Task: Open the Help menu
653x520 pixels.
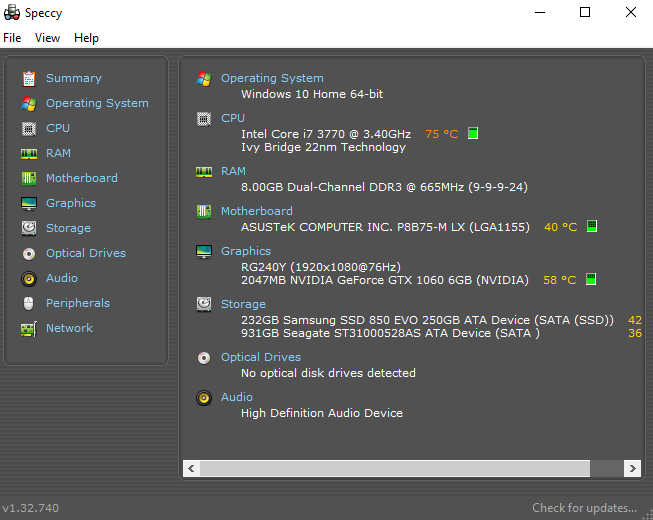Action: tap(86, 38)
